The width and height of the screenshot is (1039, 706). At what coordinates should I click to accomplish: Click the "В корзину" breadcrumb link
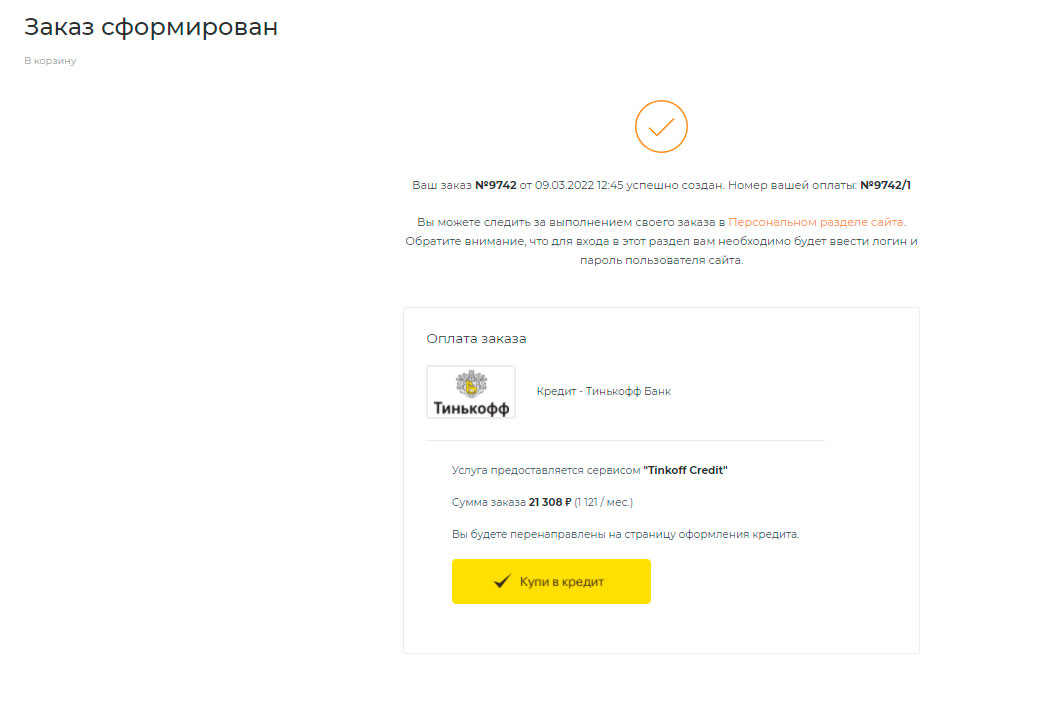(50, 61)
